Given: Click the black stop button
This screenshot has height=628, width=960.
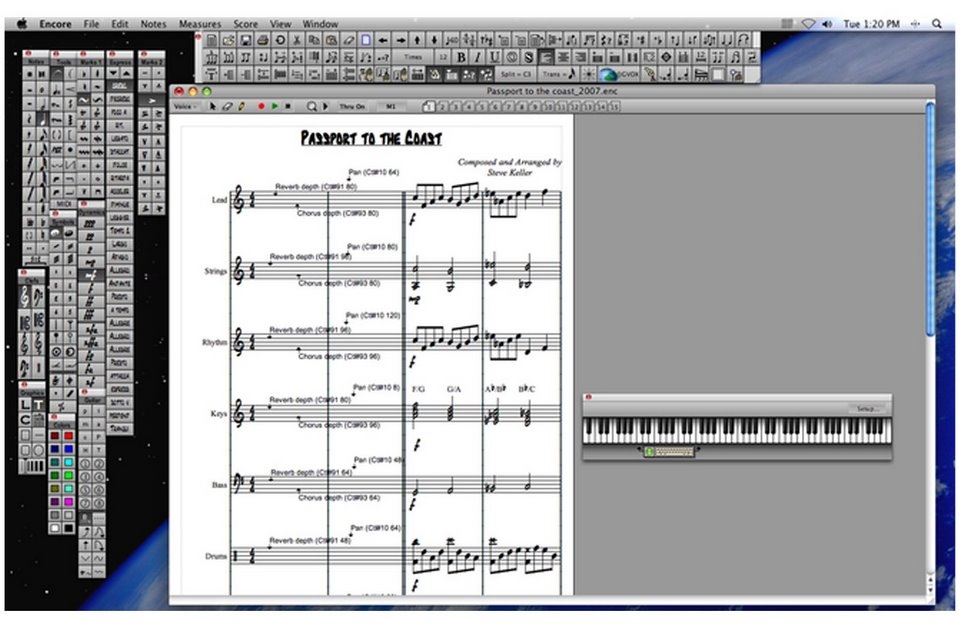Looking at the screenshot, I should pos(288,107).
